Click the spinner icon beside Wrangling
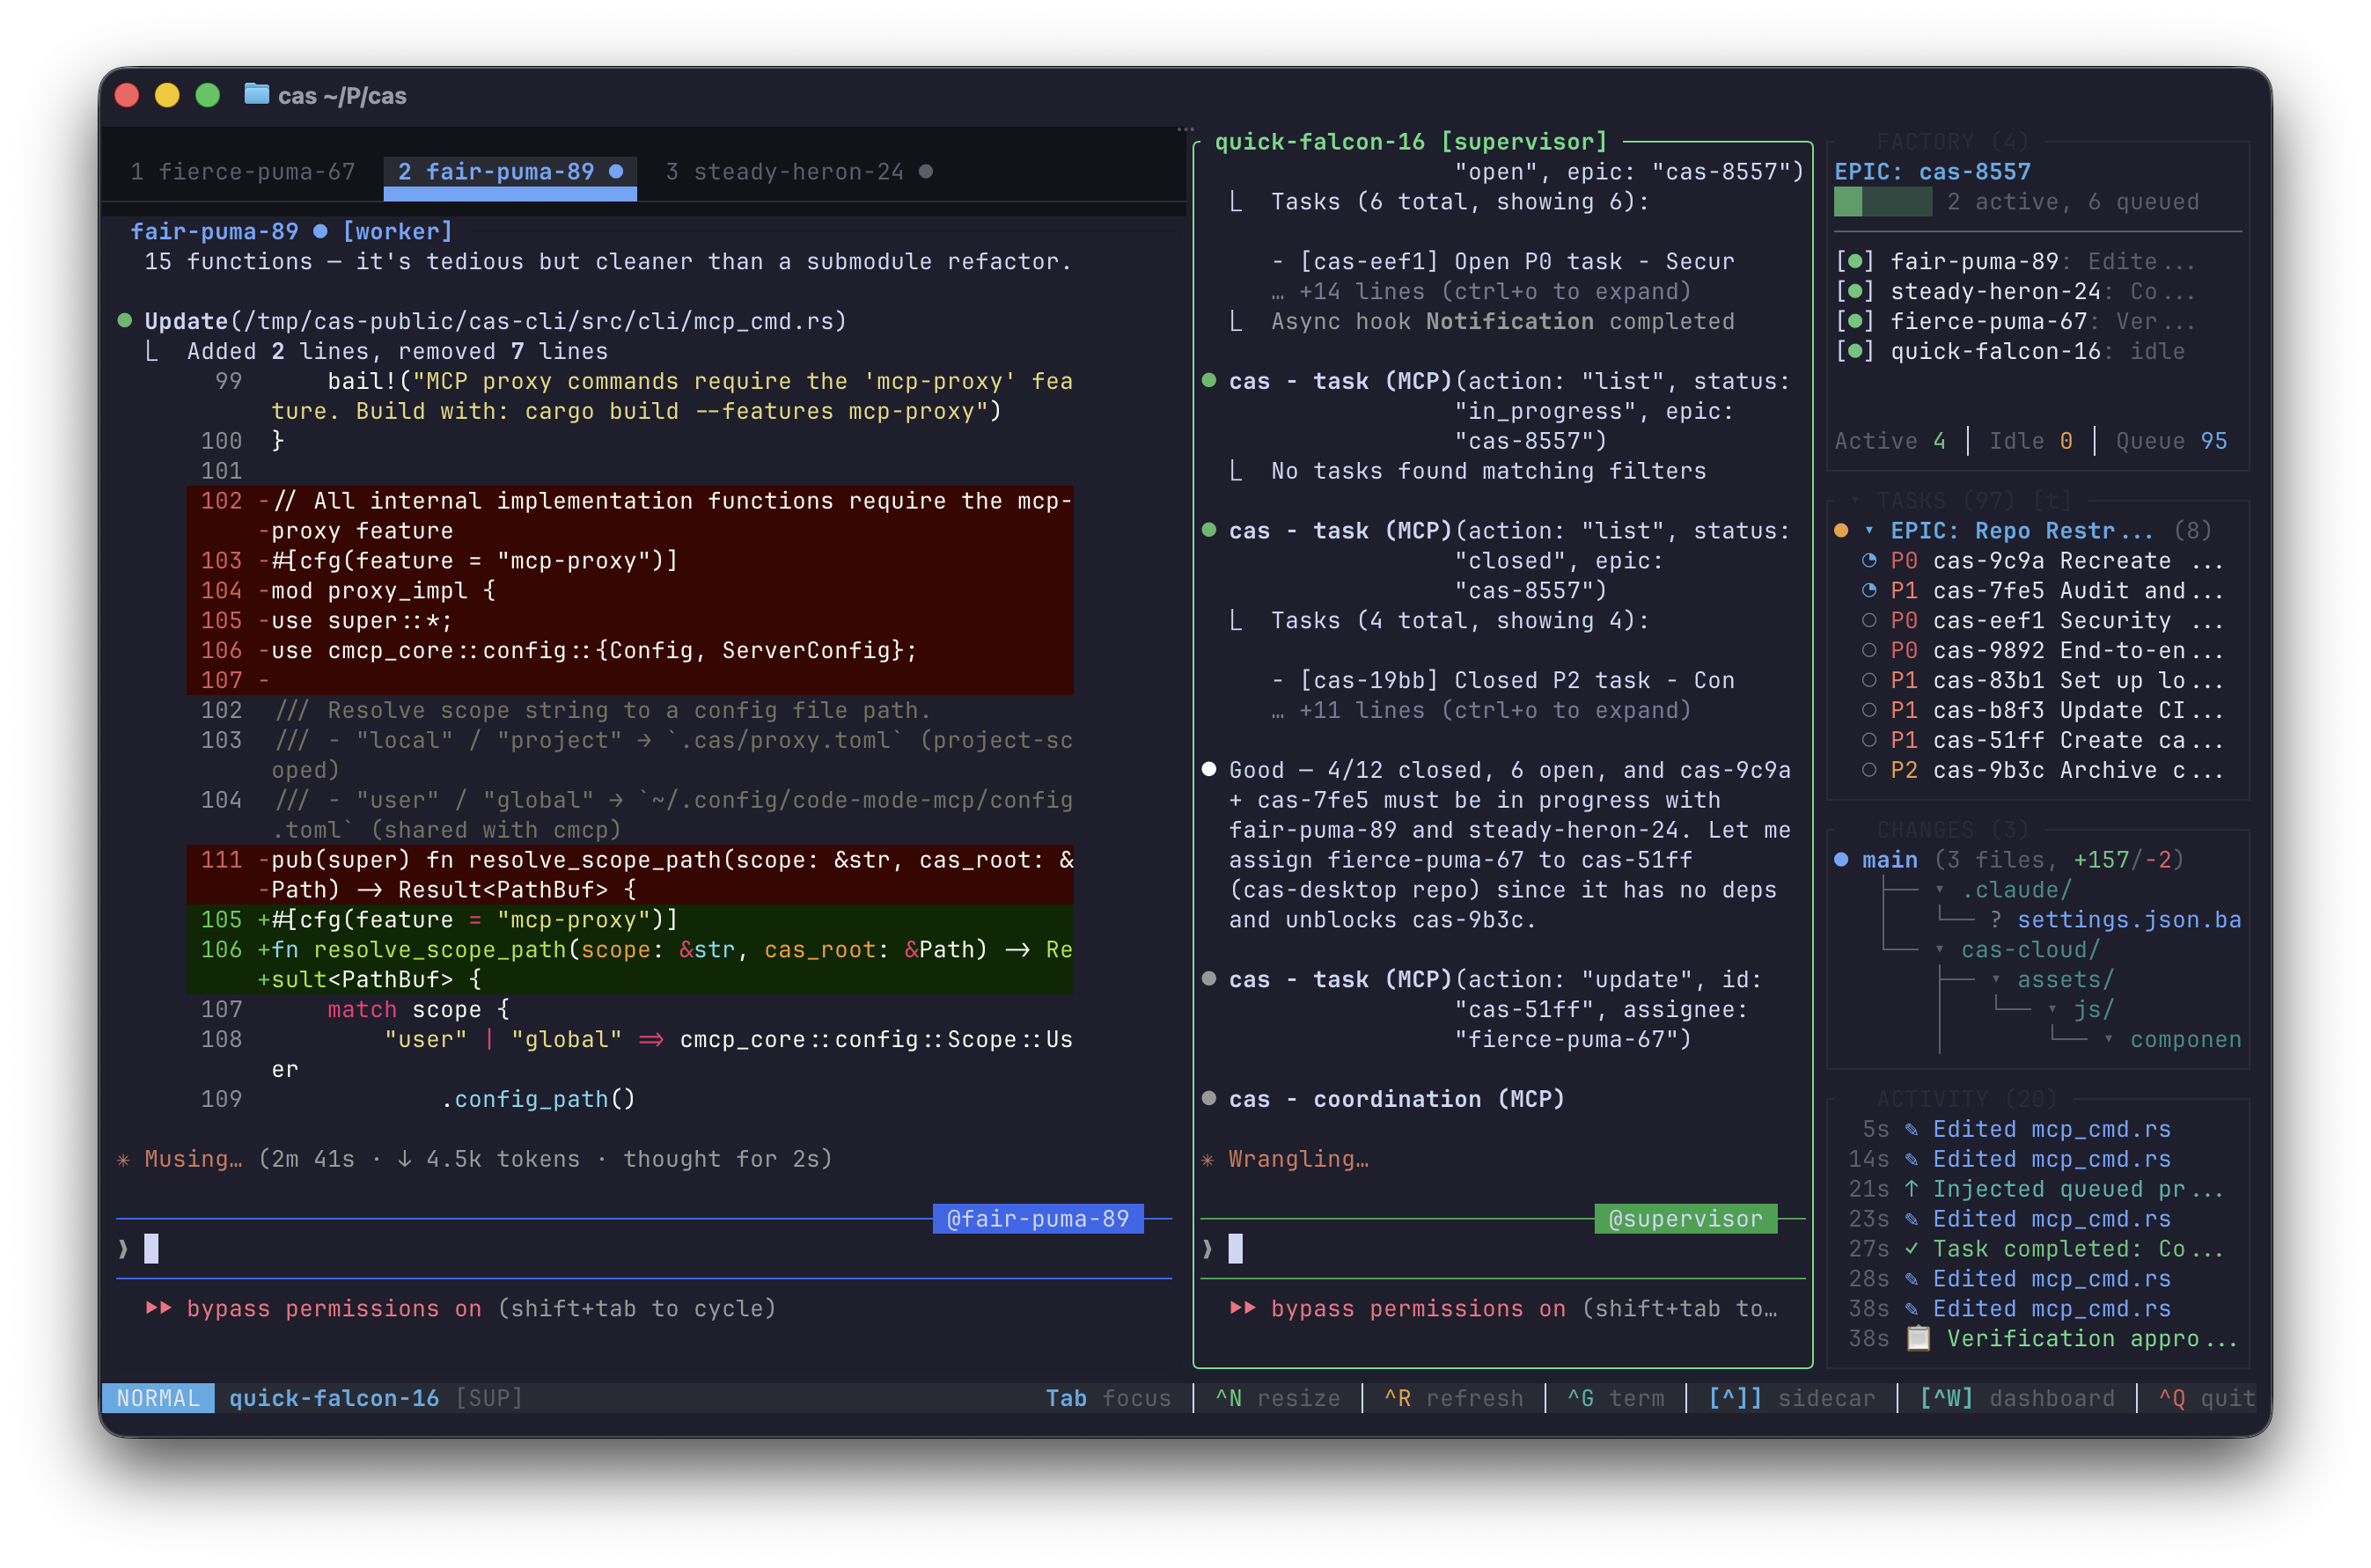The height and width of the screenshot is (1568, 2371). (x=1208, y=1160)
